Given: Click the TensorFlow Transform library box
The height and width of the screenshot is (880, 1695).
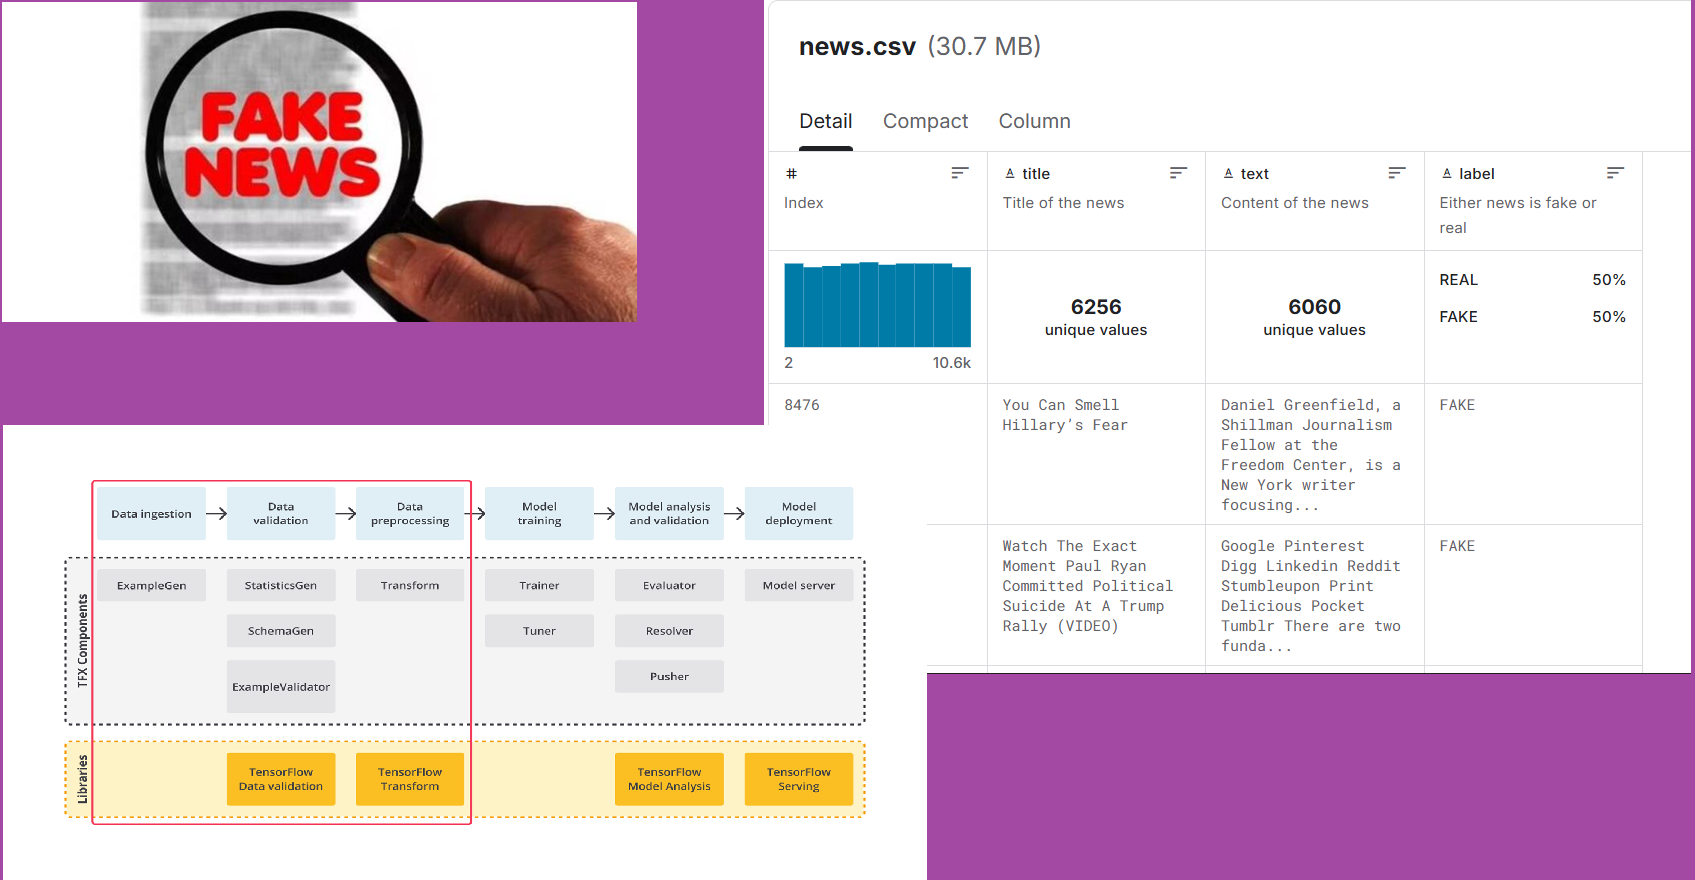Looking at the screenshot, I should (410, 779).
